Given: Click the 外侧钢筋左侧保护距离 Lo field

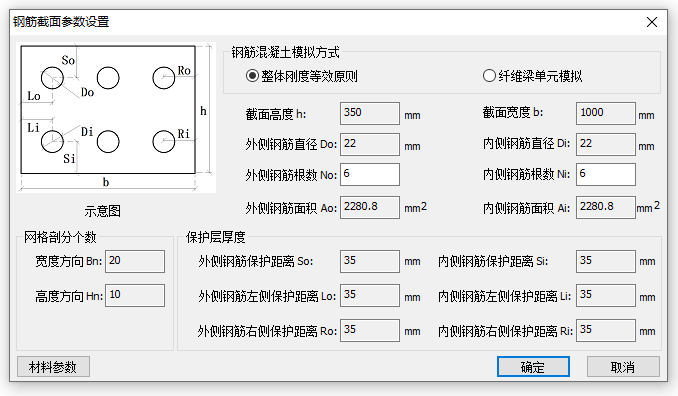Looking at the screenshot, I should tap(370, 295).
